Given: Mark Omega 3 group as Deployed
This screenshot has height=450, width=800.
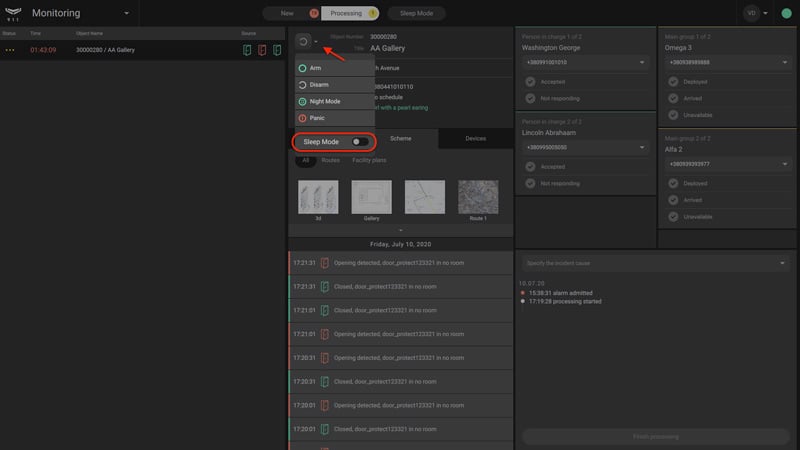Looking at the screenshot, I should tap(673, 82).
